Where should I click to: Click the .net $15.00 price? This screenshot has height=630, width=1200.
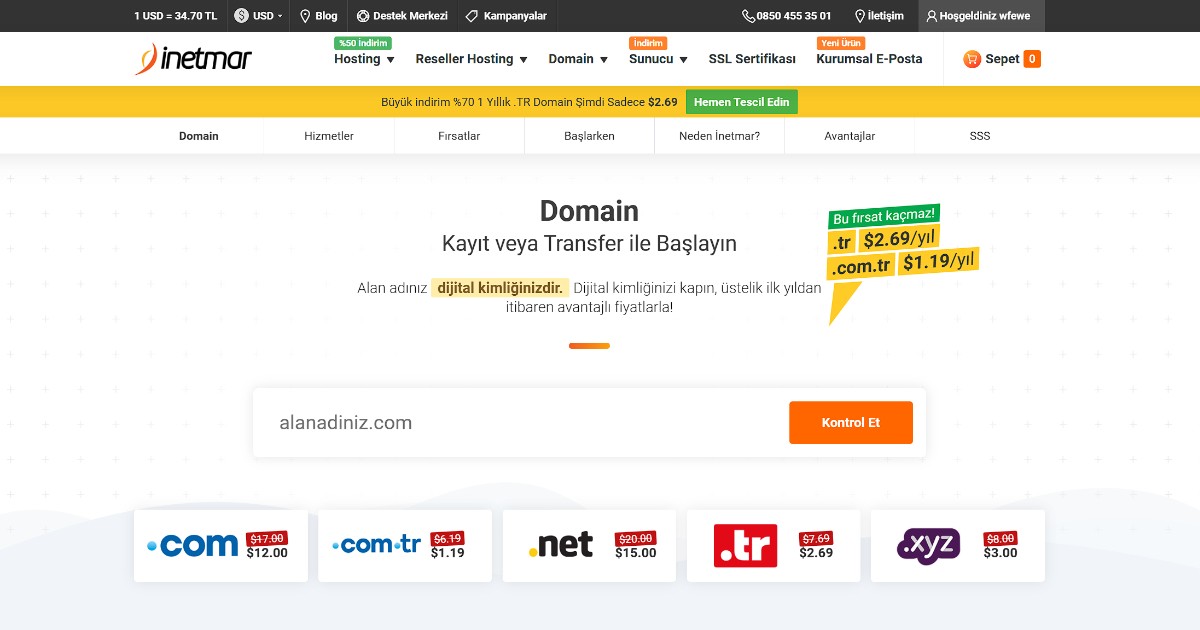636,553
